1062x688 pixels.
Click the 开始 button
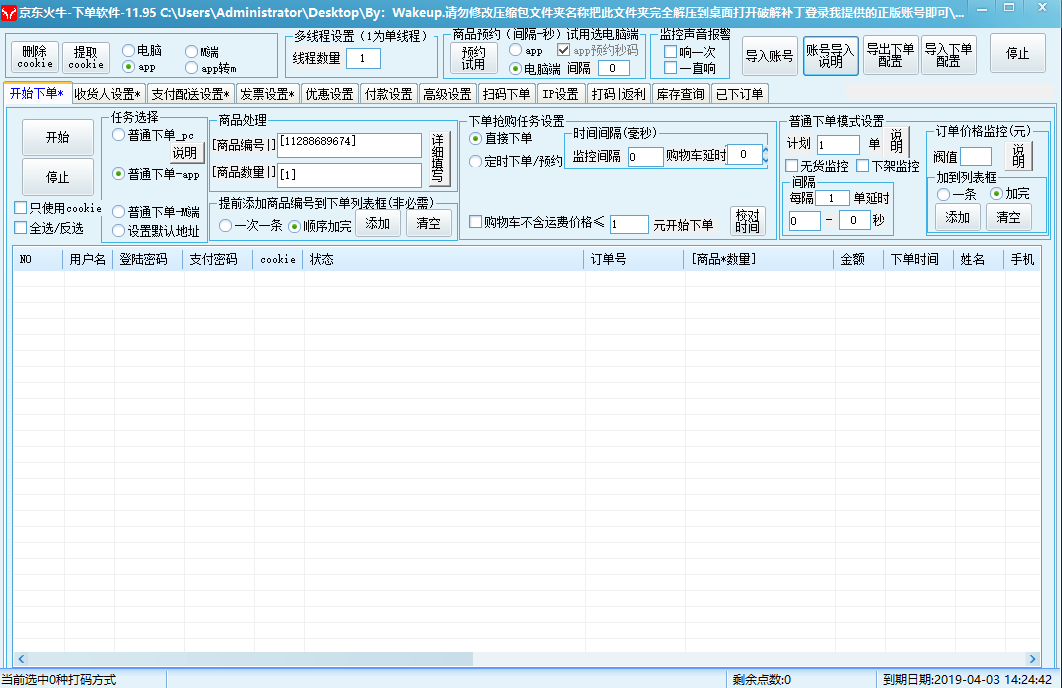point(58,137)
